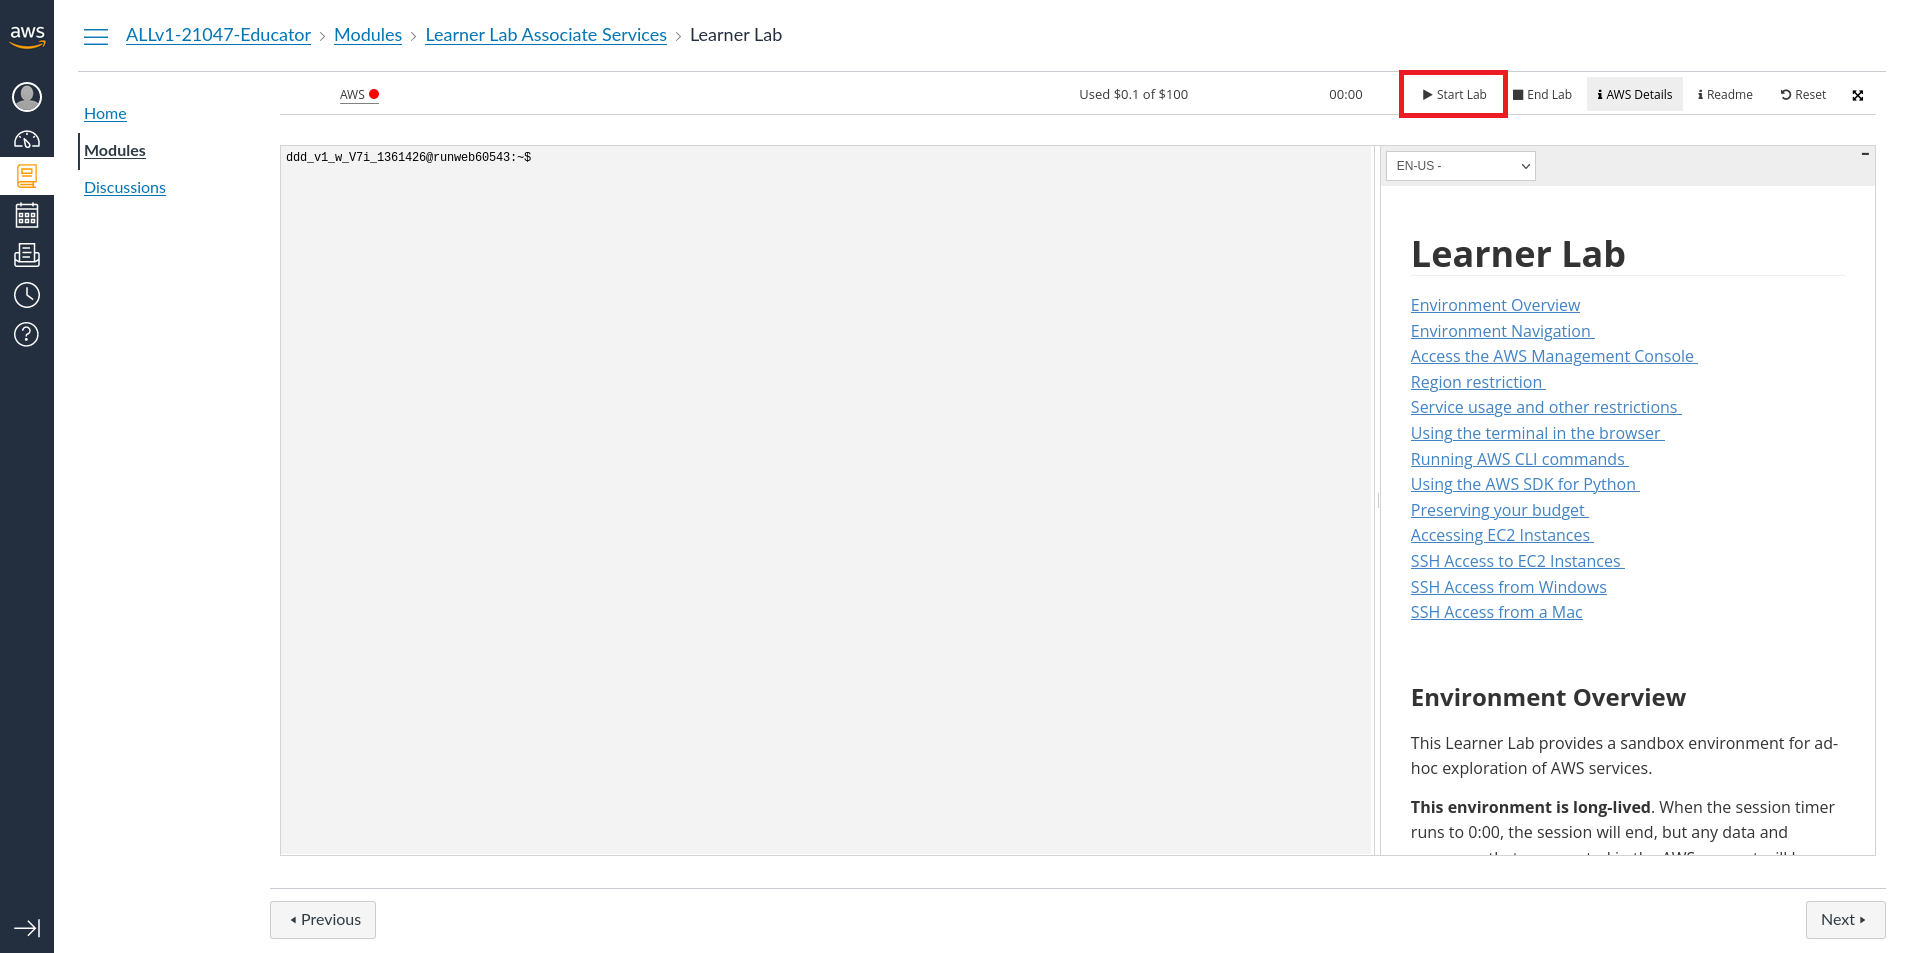Go to Home in course menu

pos(105,114)
